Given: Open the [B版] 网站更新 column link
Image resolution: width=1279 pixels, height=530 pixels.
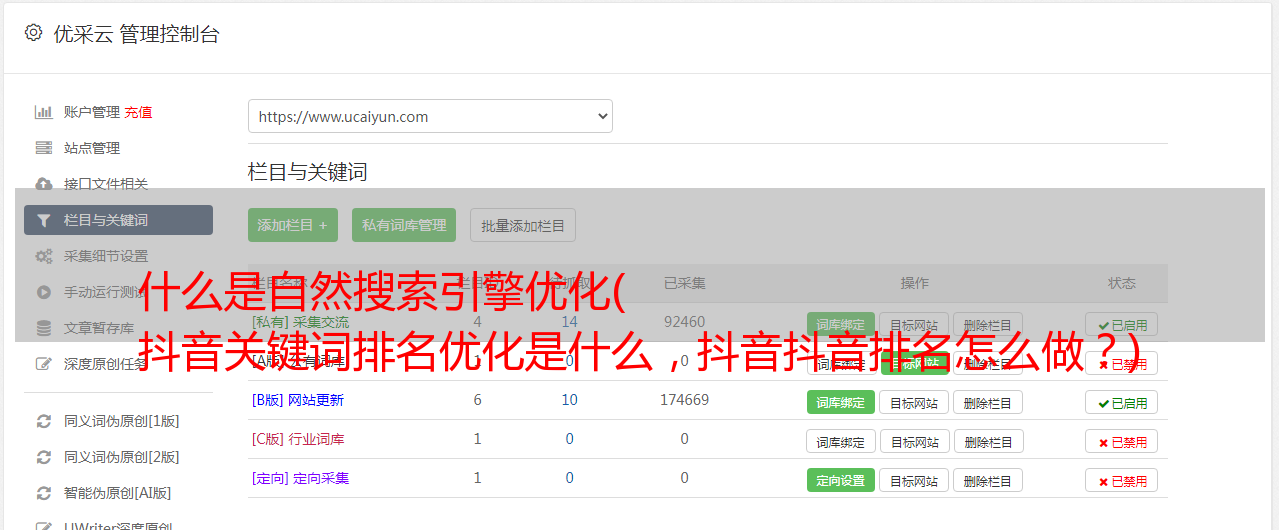Looking at the screenshot, I should tap(298, 400).
